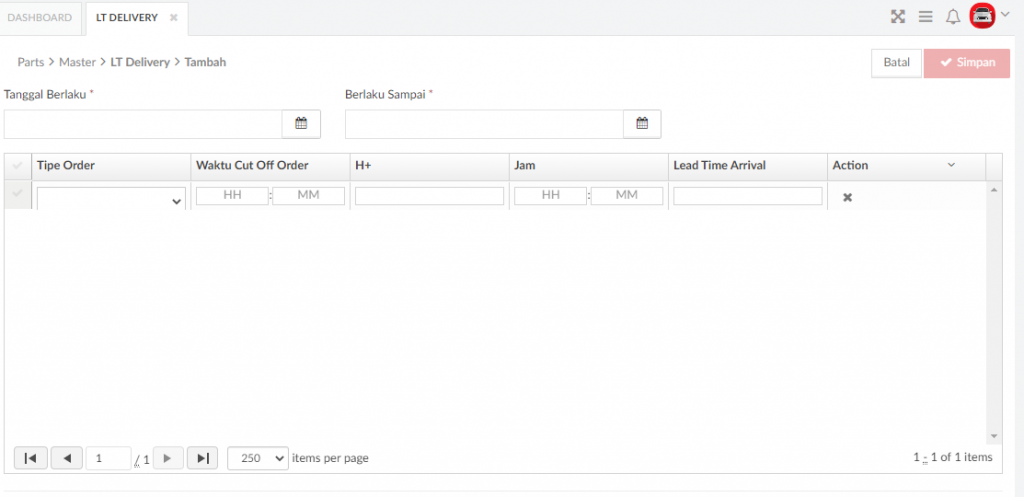
Task: Open notifications bell icon
Action: 953,17
